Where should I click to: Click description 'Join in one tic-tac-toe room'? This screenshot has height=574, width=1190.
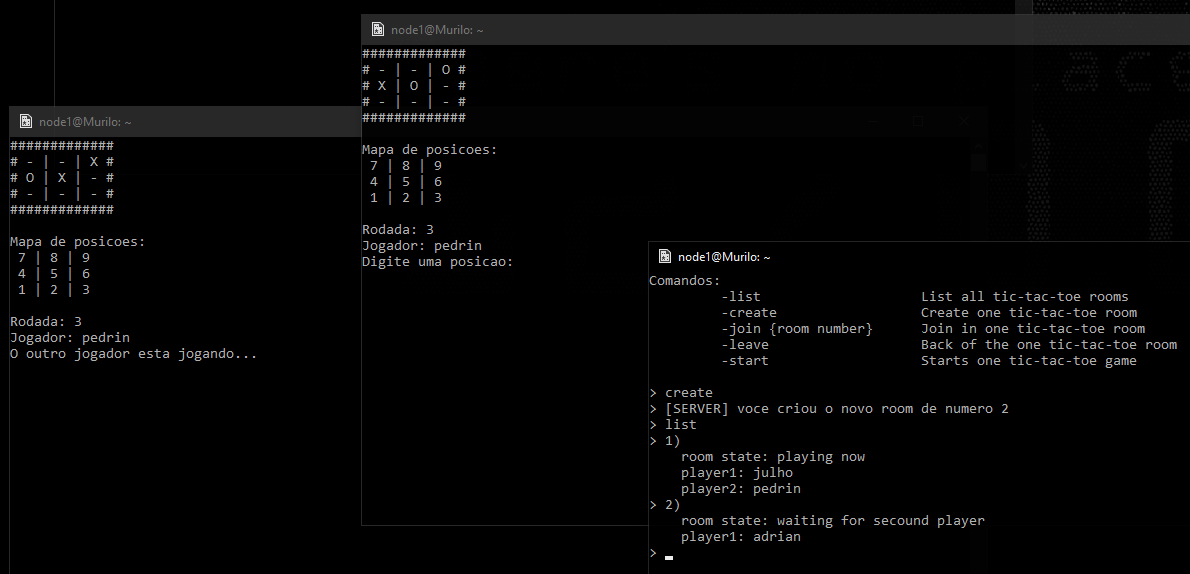(1033, 329)
